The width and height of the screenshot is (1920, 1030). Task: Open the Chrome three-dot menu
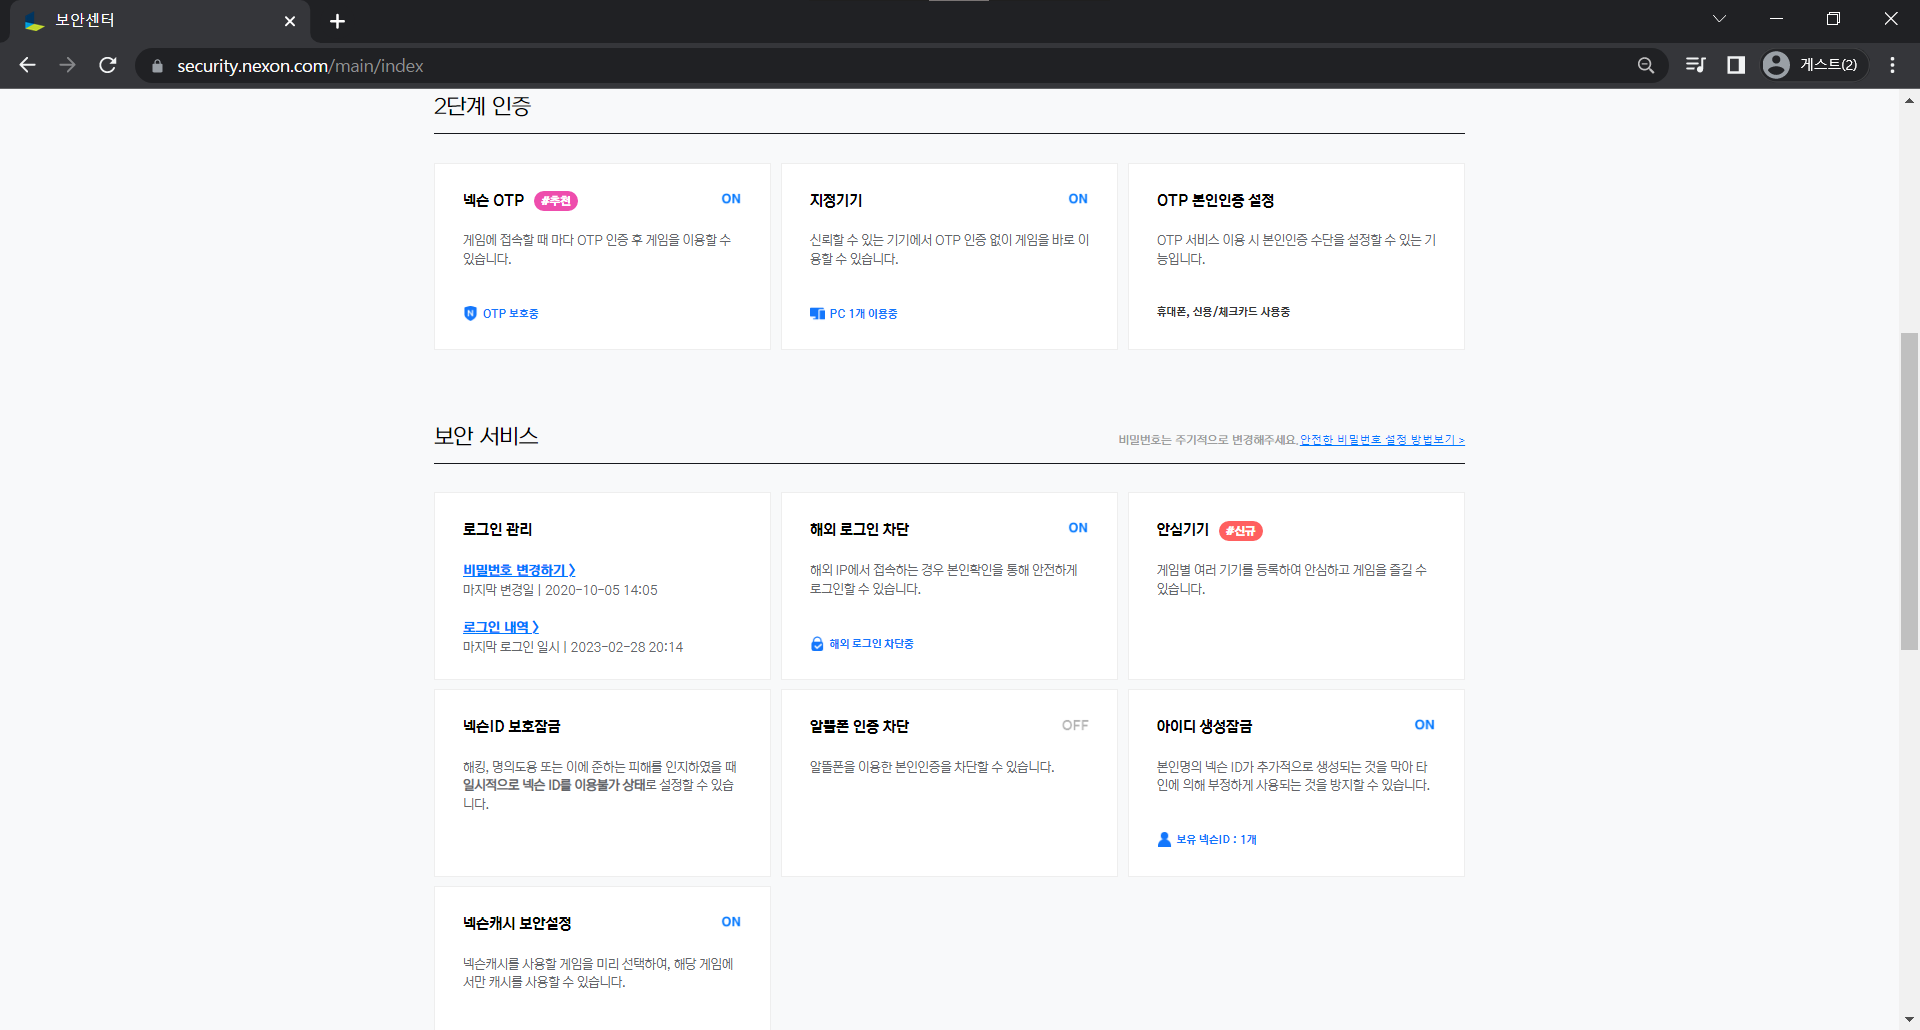click(x=1892, y=65)
